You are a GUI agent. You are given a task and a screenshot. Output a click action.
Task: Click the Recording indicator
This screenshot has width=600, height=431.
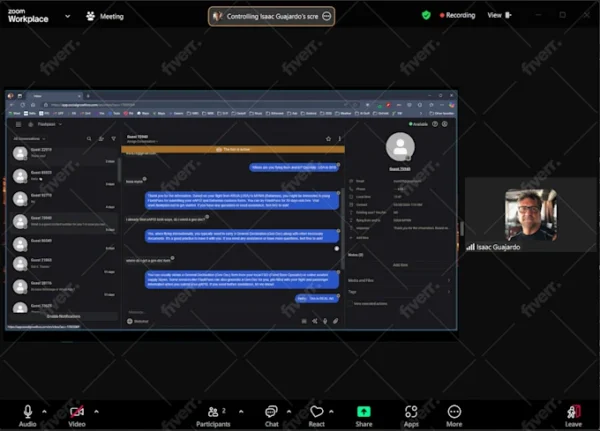pyautogui.click(x=456, y=15)
